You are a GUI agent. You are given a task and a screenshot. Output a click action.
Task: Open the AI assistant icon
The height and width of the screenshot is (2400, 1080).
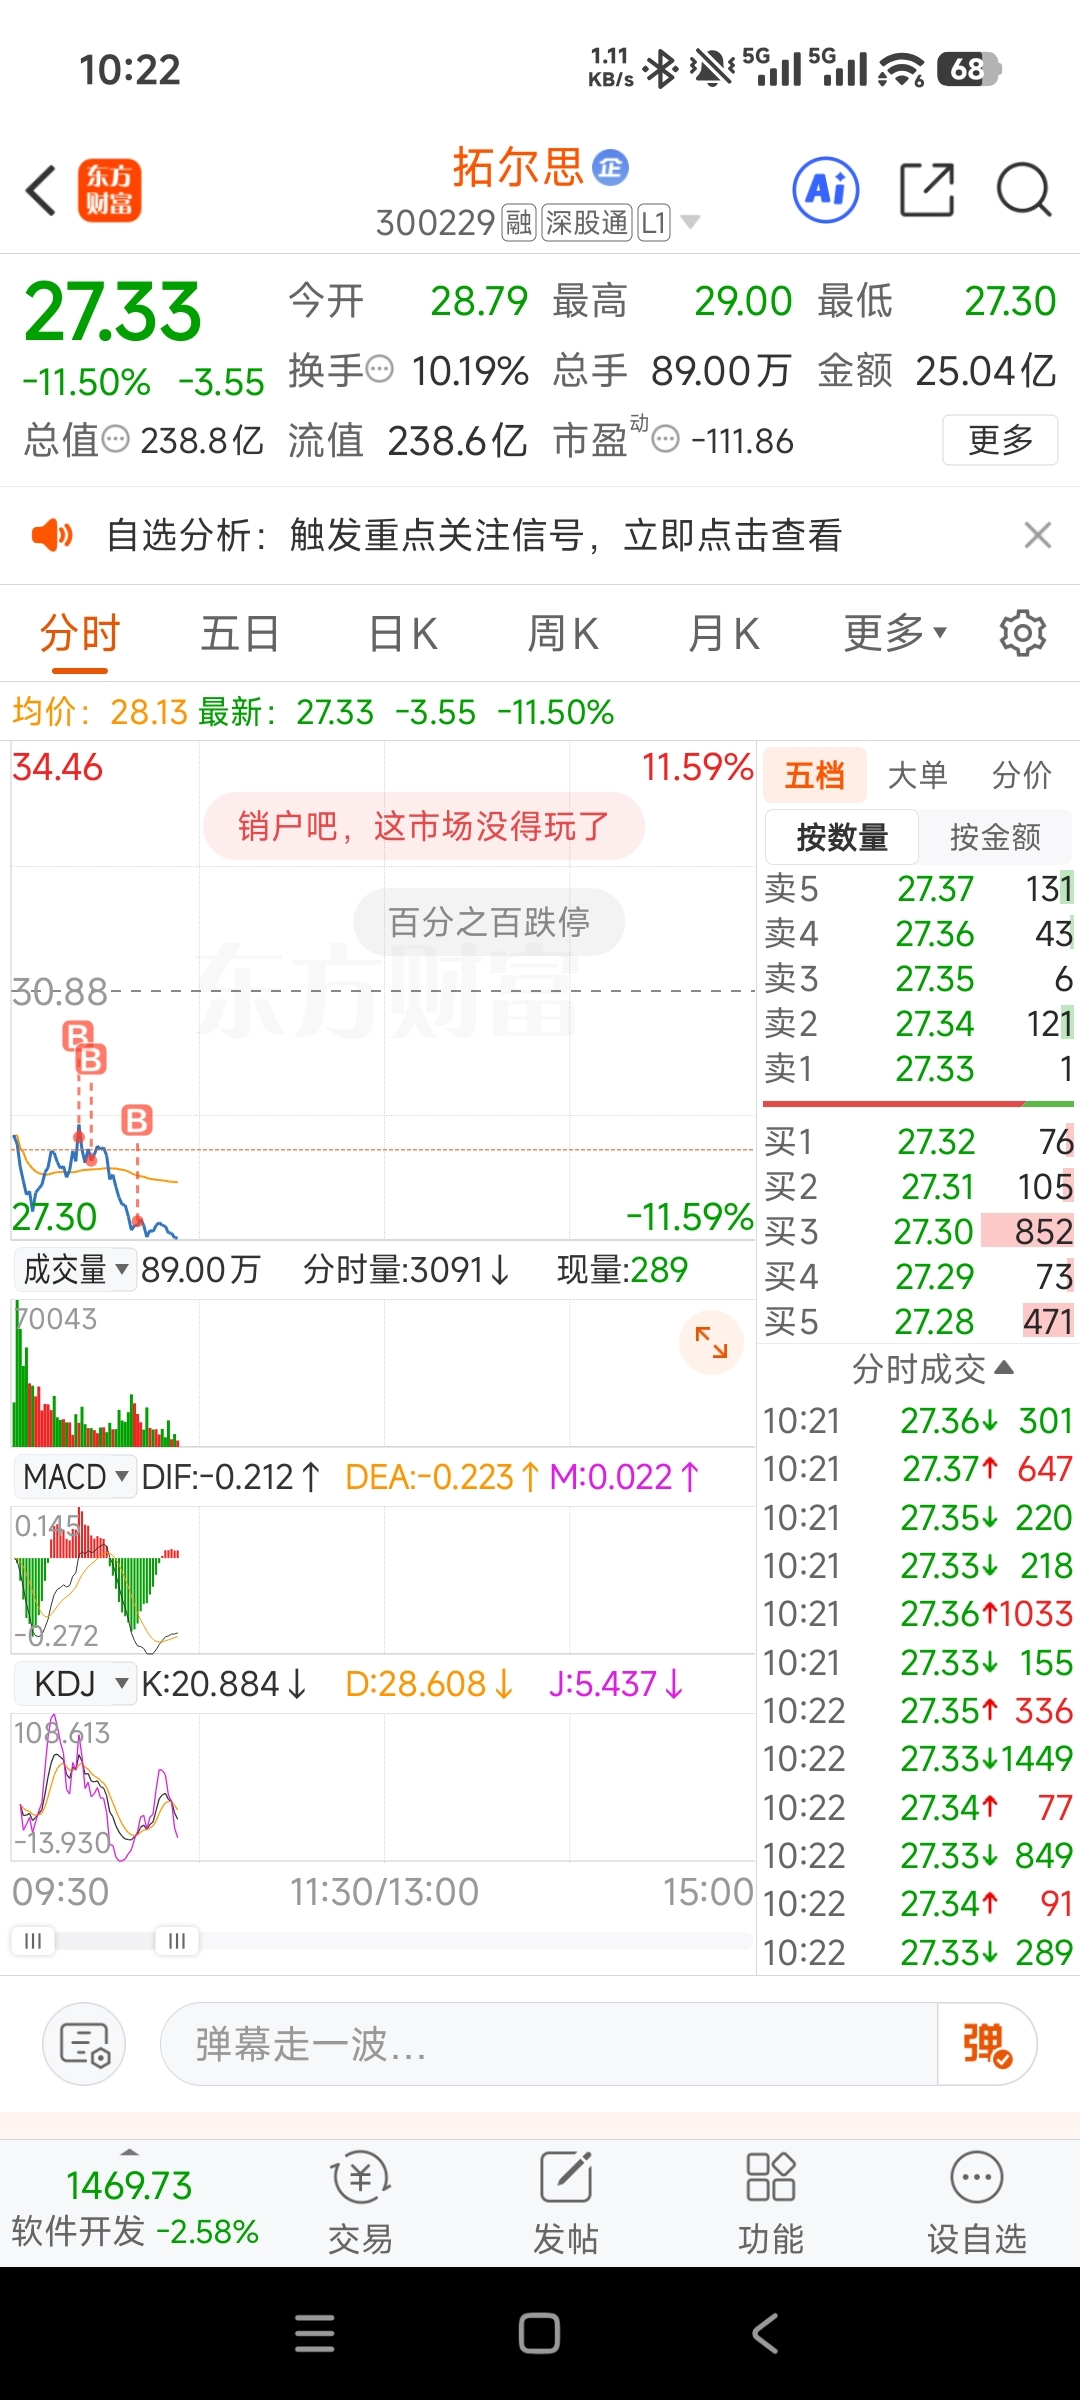pyautogui.click(x=826, y=189)
